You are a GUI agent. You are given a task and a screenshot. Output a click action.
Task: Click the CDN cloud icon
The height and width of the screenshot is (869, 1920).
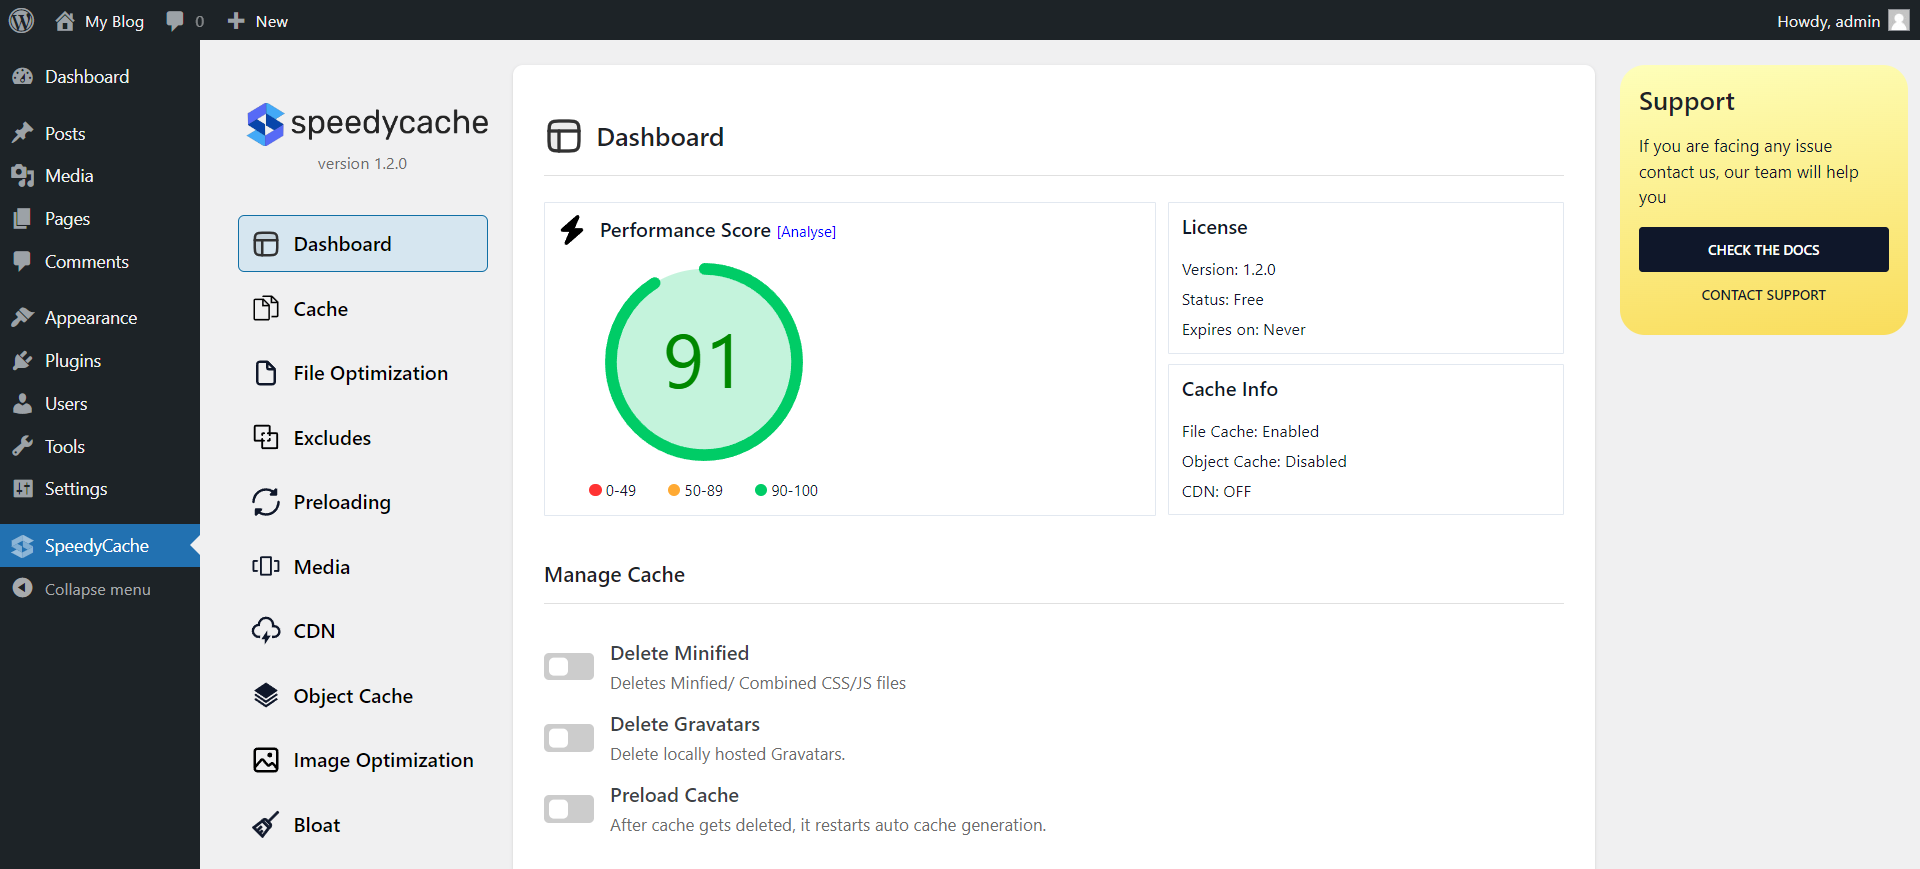266,631
